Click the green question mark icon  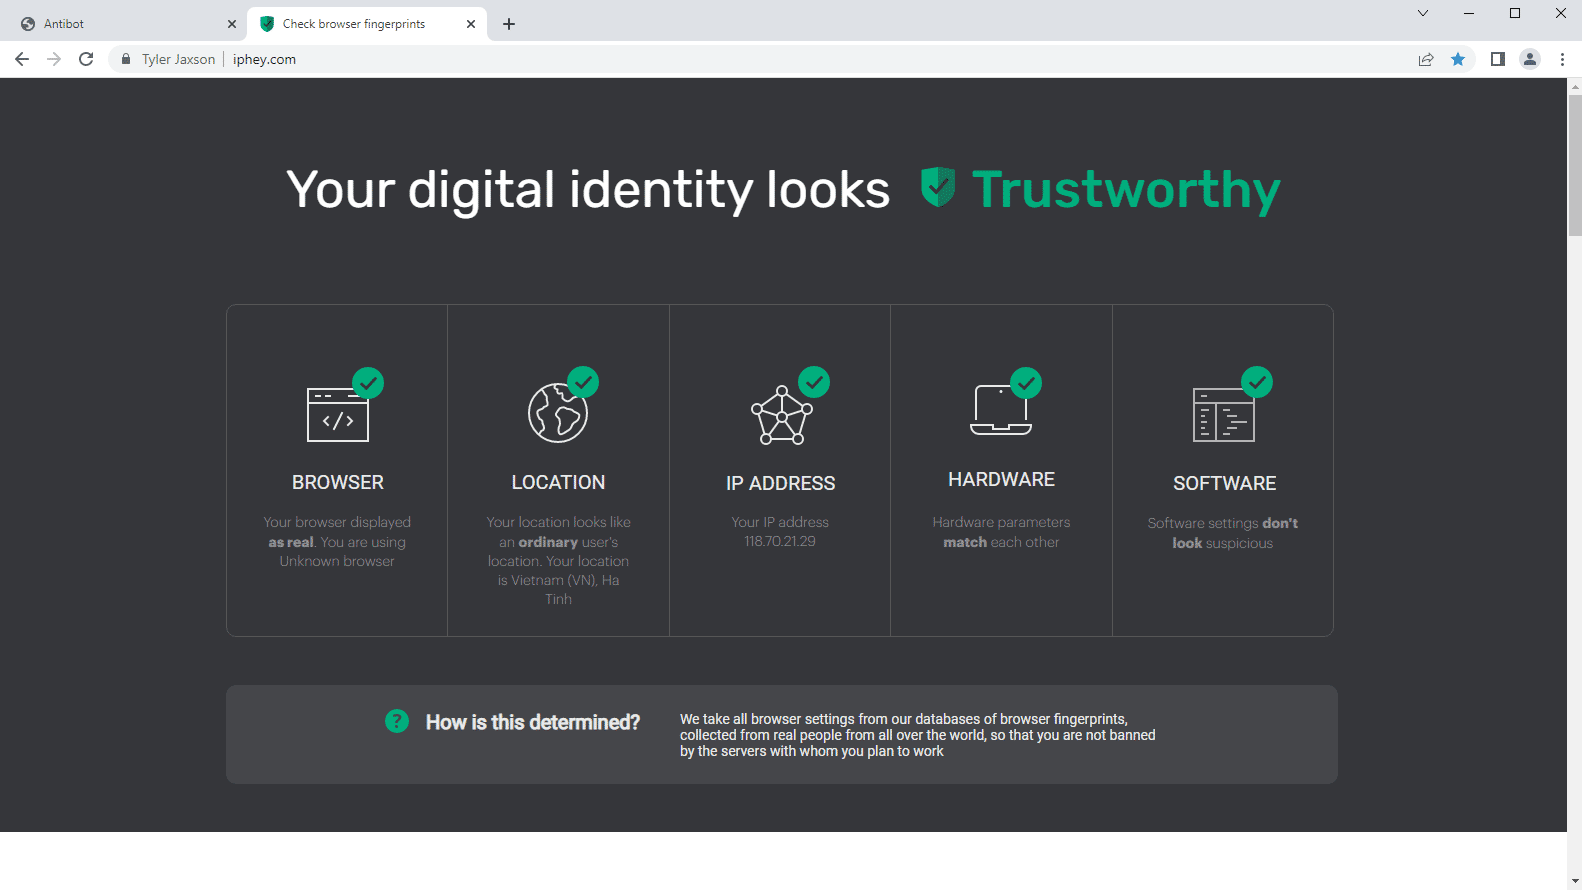(397, 721)
